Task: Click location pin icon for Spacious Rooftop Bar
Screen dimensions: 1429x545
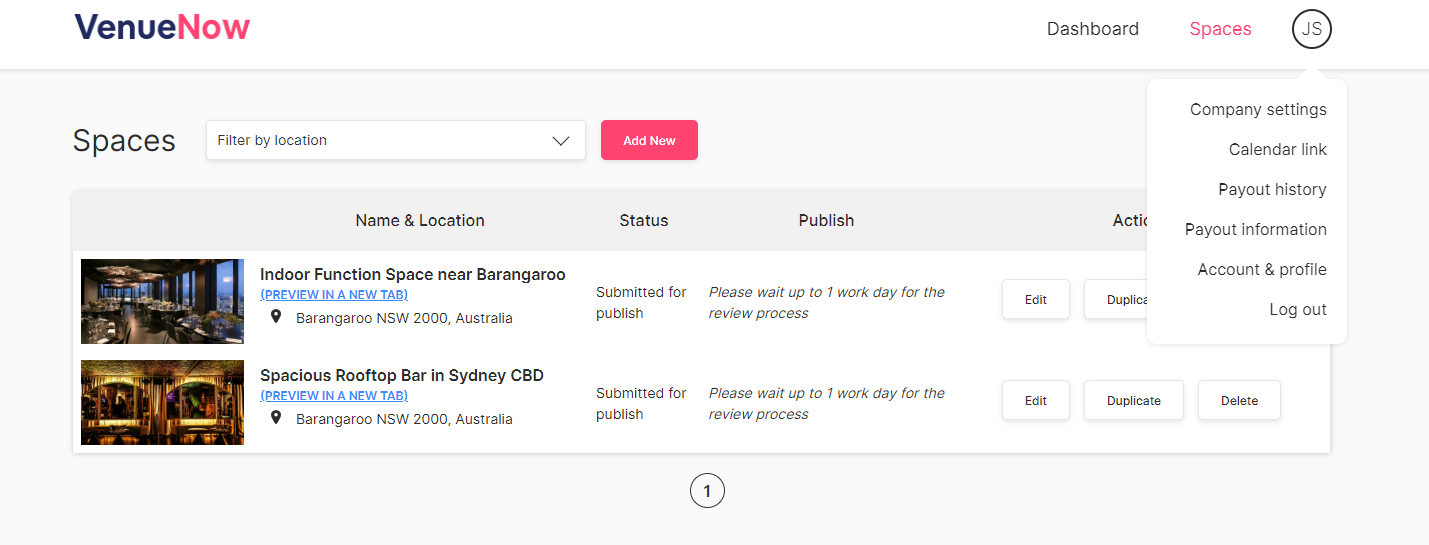Action: click(276, 418)
